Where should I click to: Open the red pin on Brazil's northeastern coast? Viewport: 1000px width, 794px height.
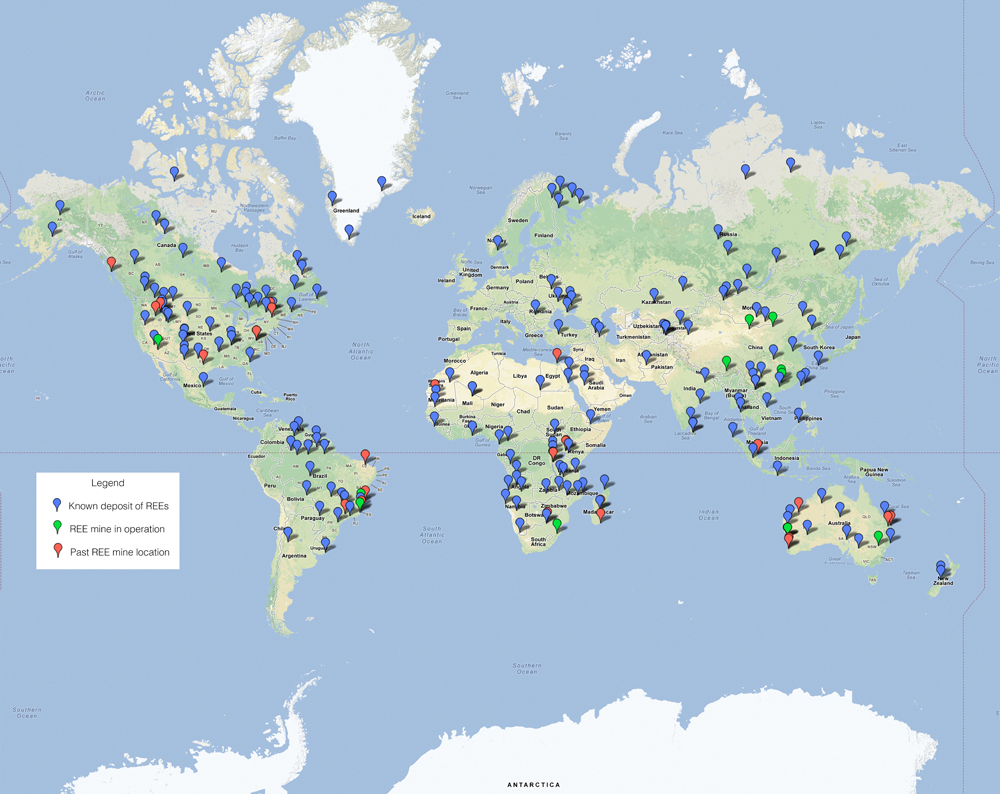(x=365, y=455)
